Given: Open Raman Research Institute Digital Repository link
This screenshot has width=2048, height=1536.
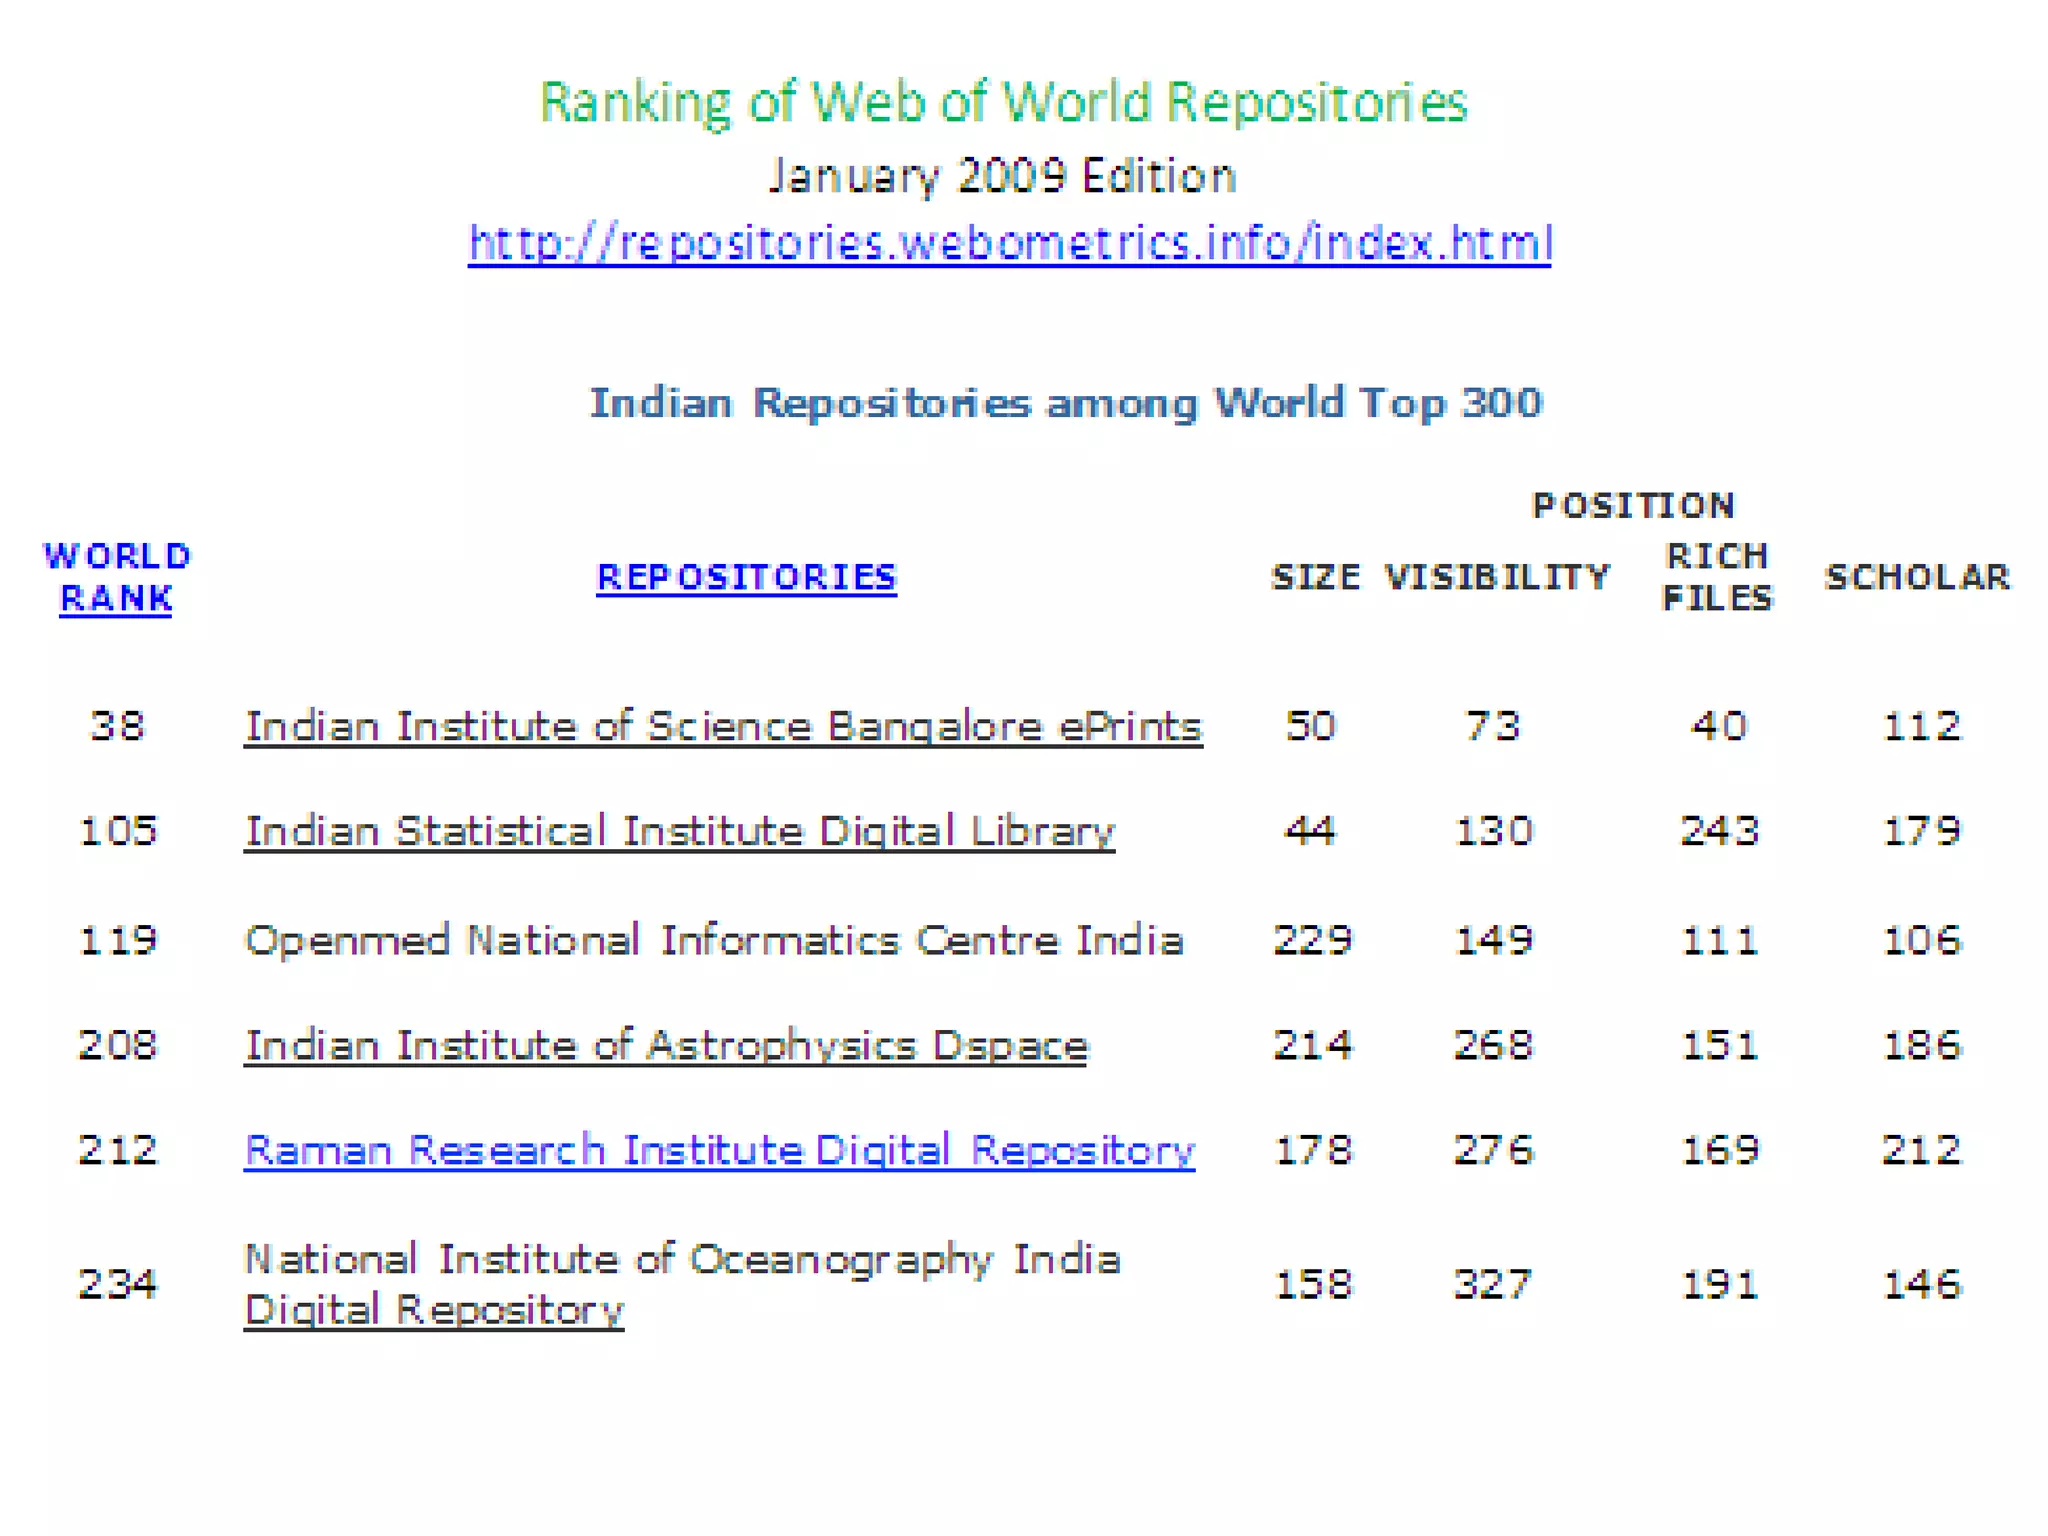Looking at the screenshot, I should 719,1150.
